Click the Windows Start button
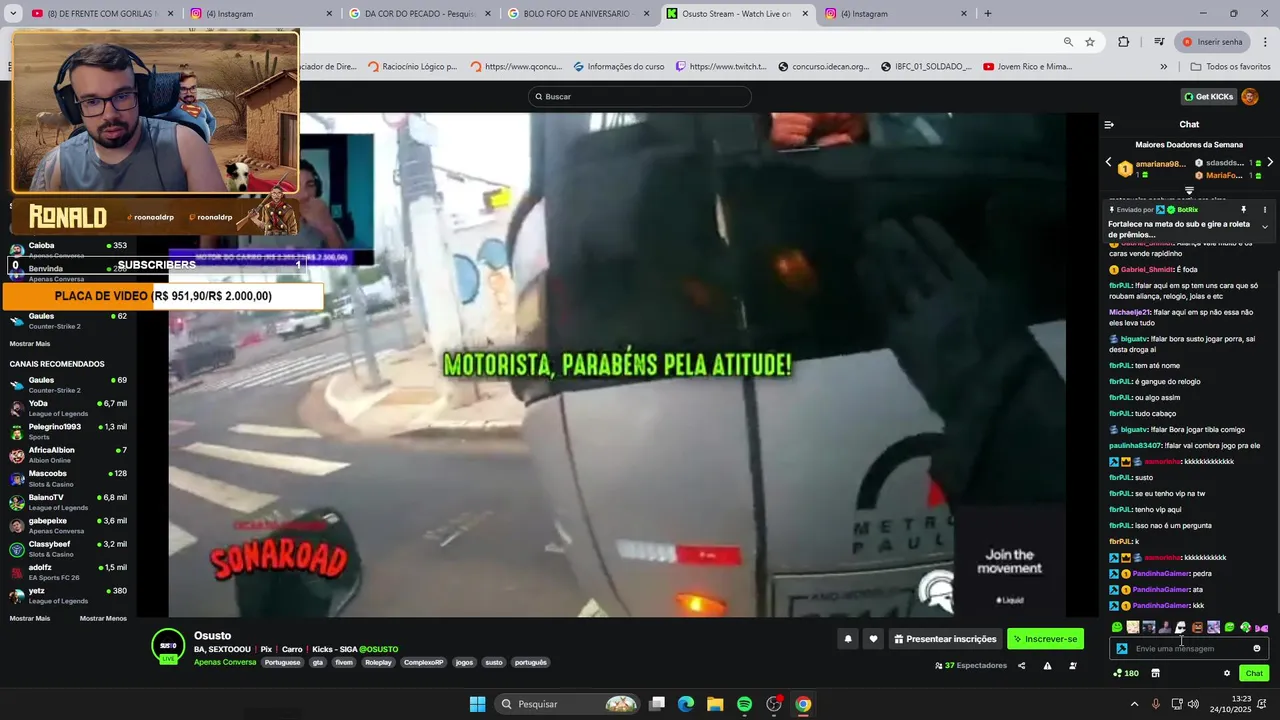 click(478, 704)
